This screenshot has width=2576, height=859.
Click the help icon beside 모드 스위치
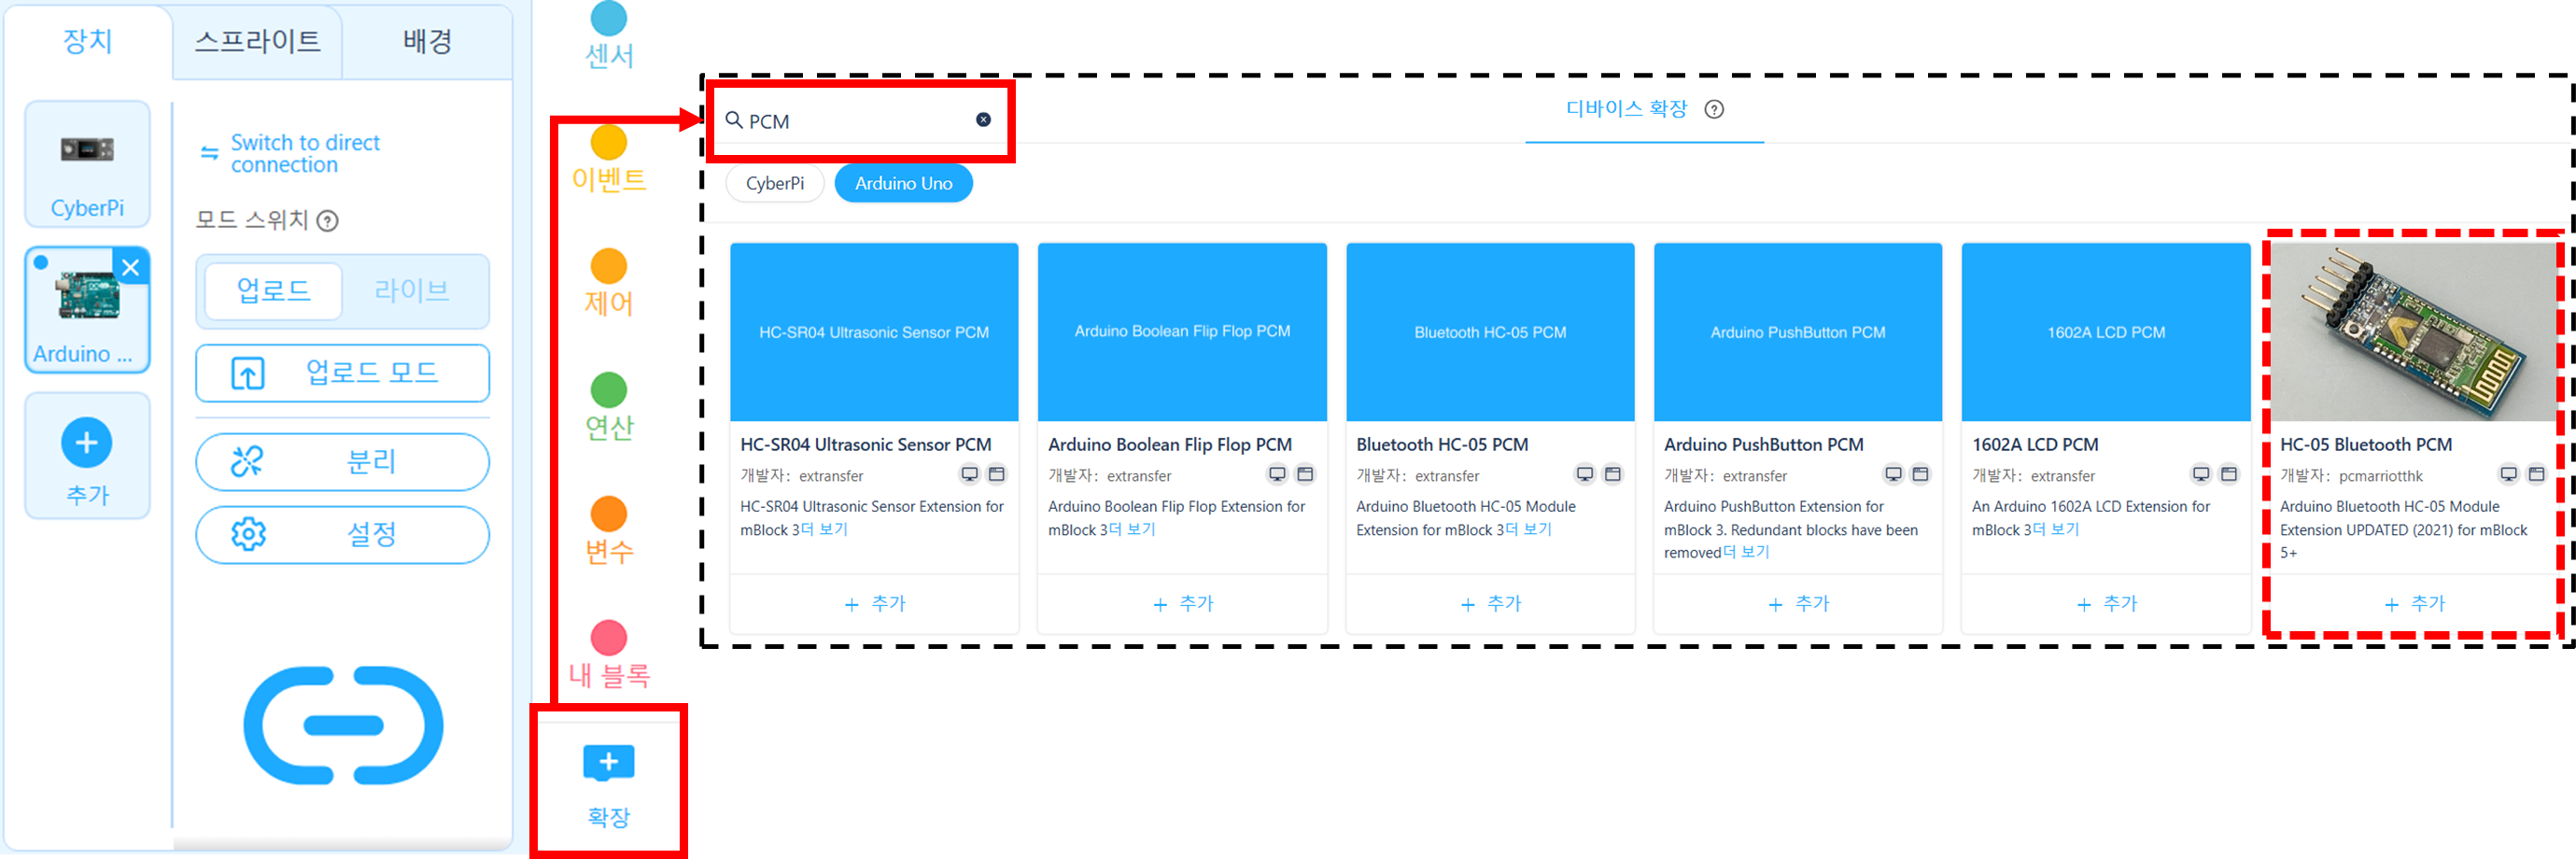pos(328,221)
